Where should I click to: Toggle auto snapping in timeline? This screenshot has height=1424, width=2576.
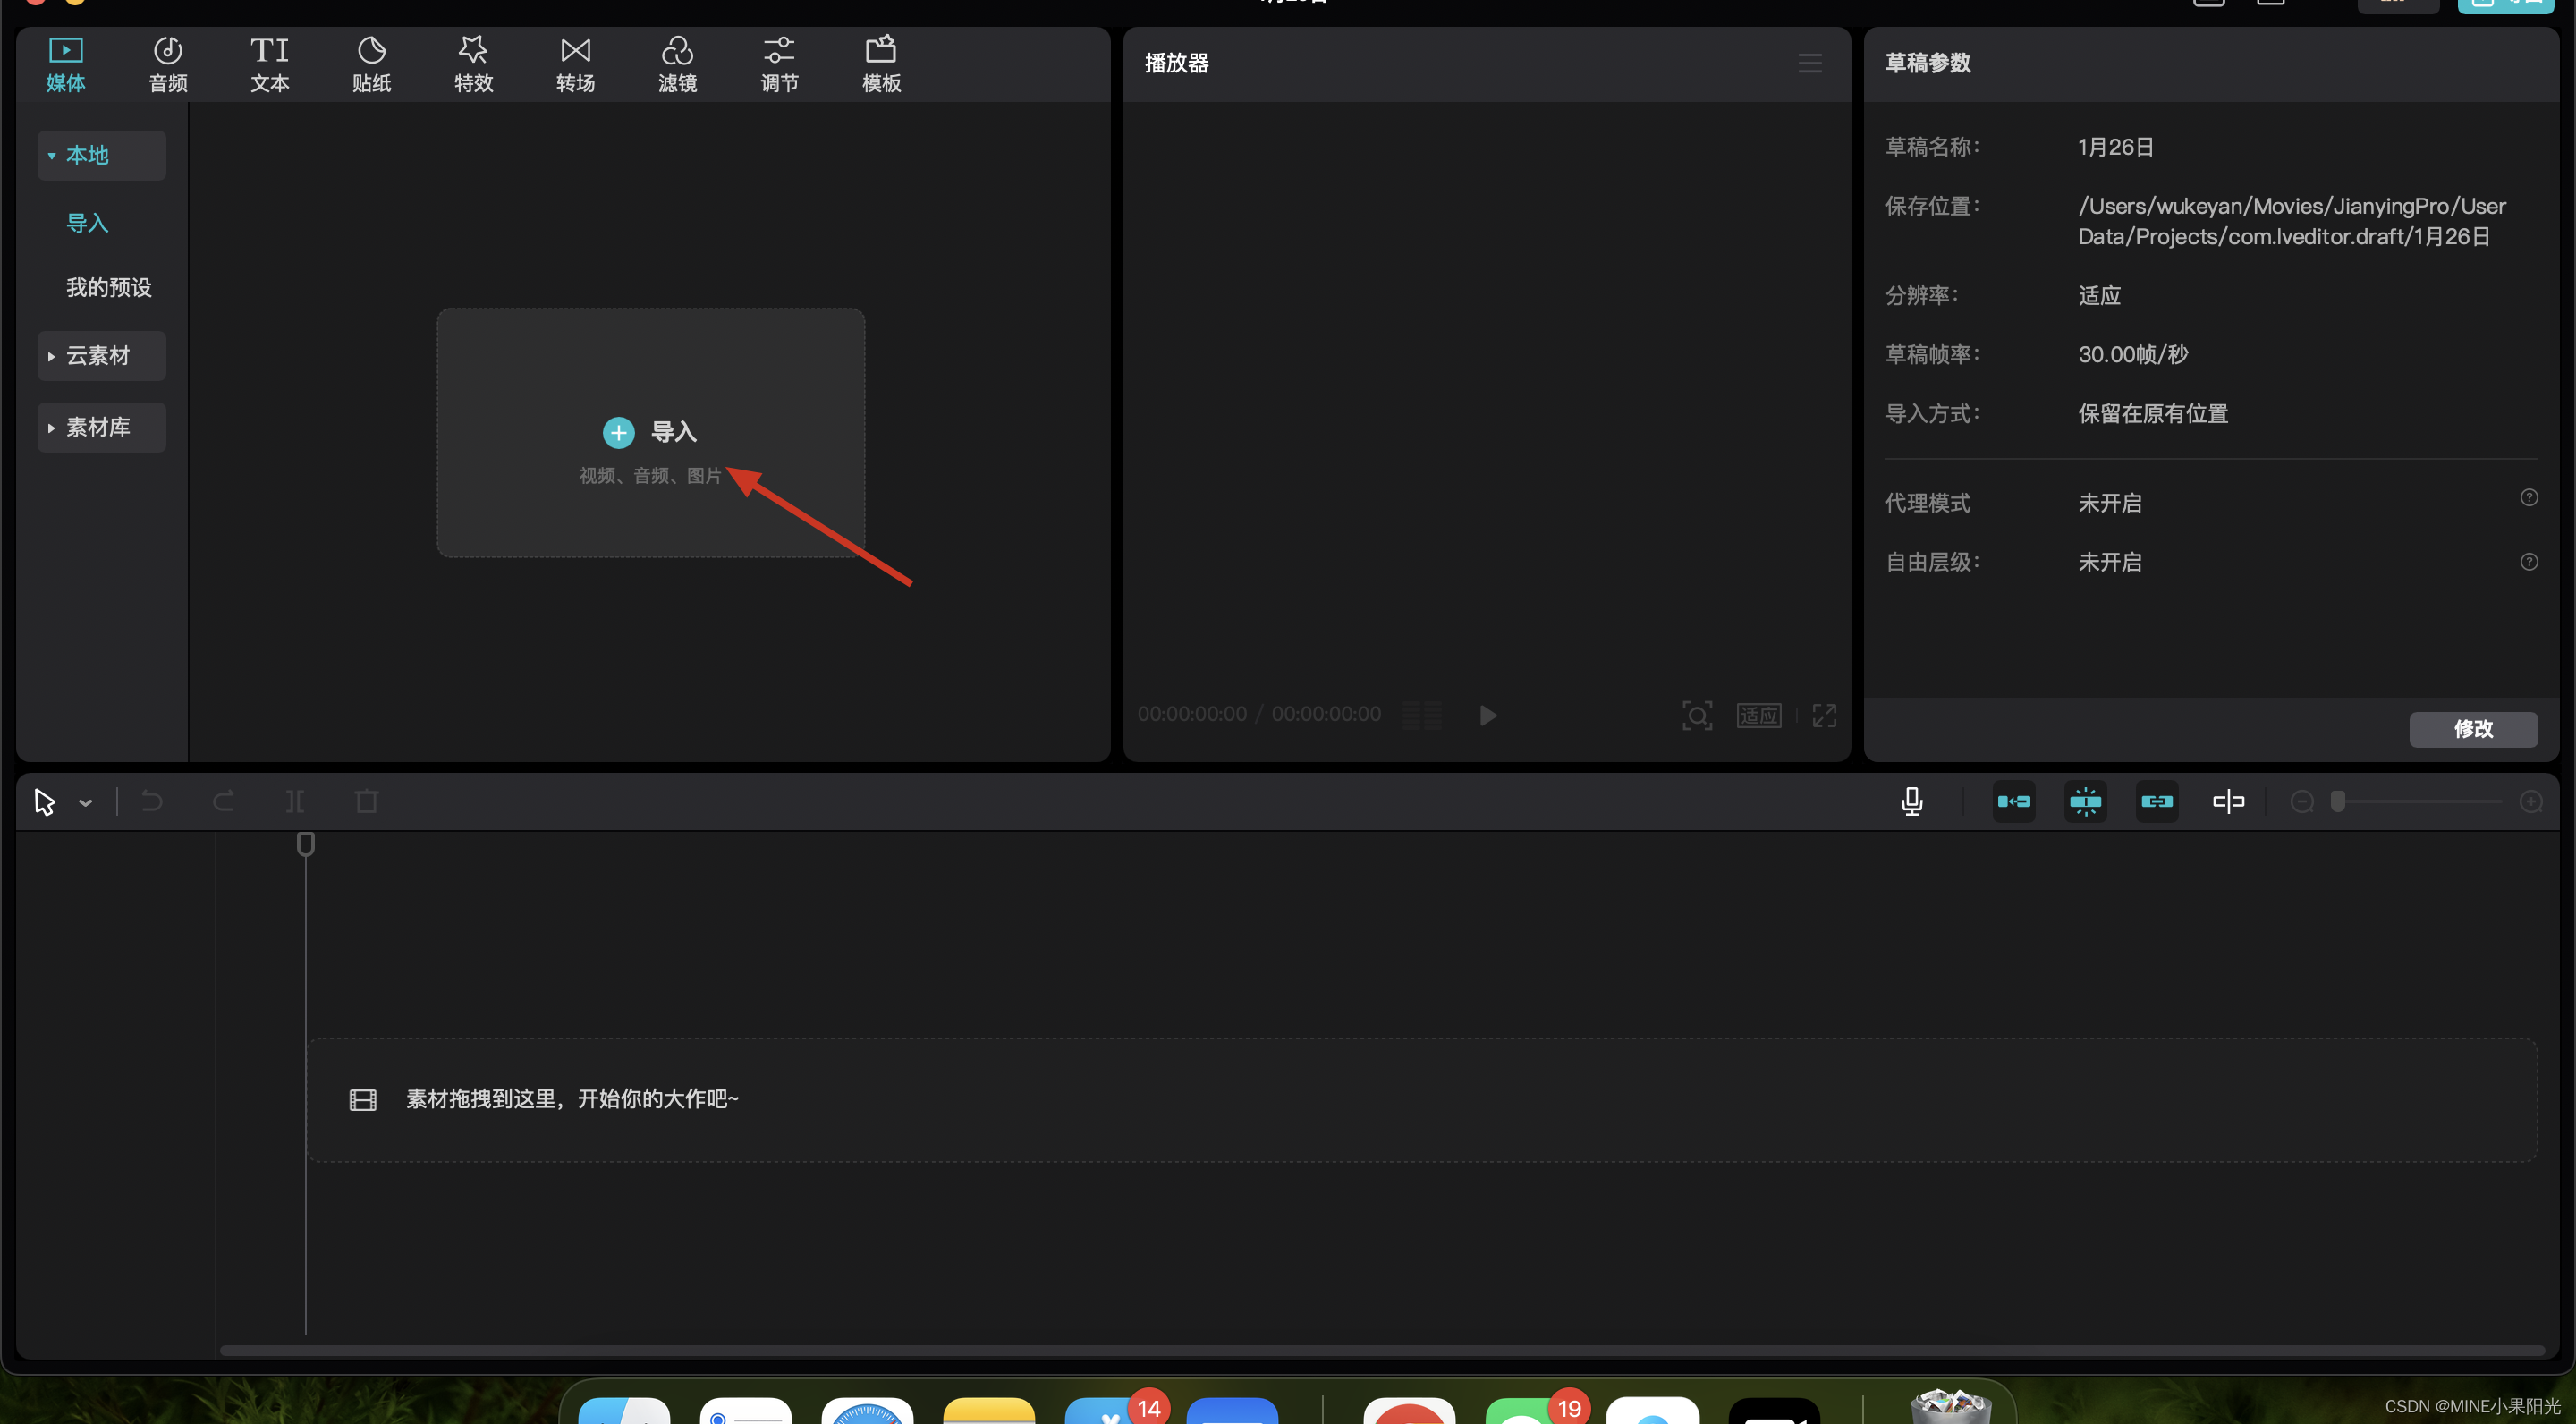click(x=2085, y=801)
